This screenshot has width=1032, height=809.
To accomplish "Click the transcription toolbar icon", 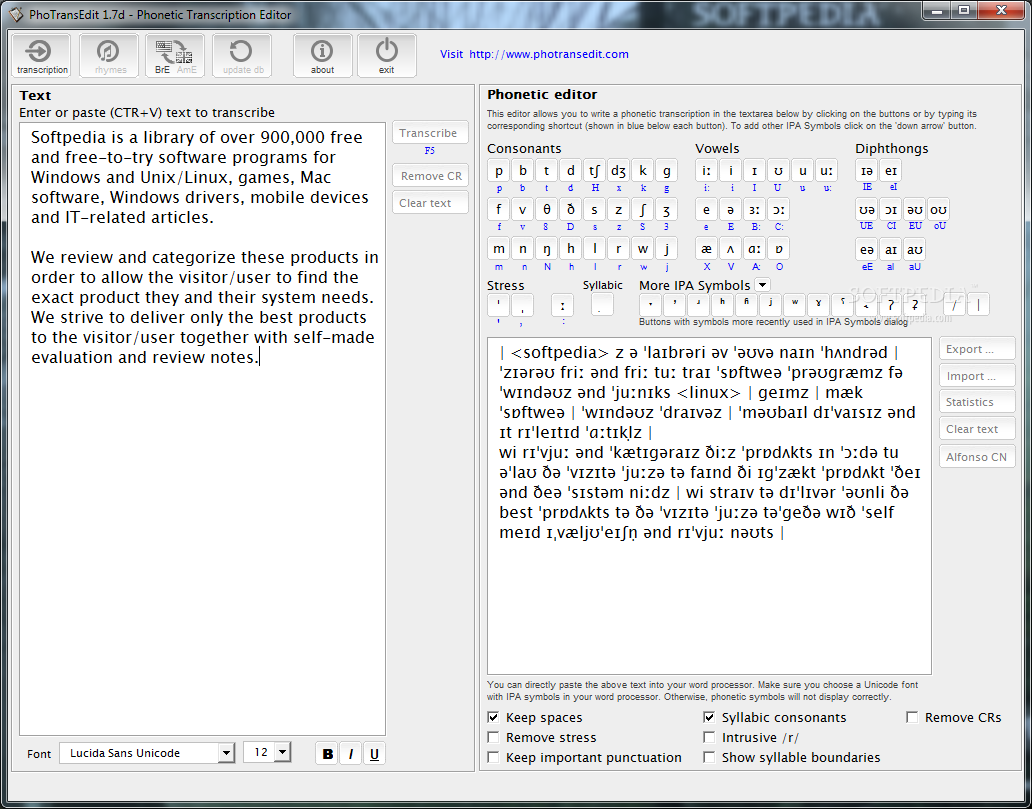I will pos(41,56).
